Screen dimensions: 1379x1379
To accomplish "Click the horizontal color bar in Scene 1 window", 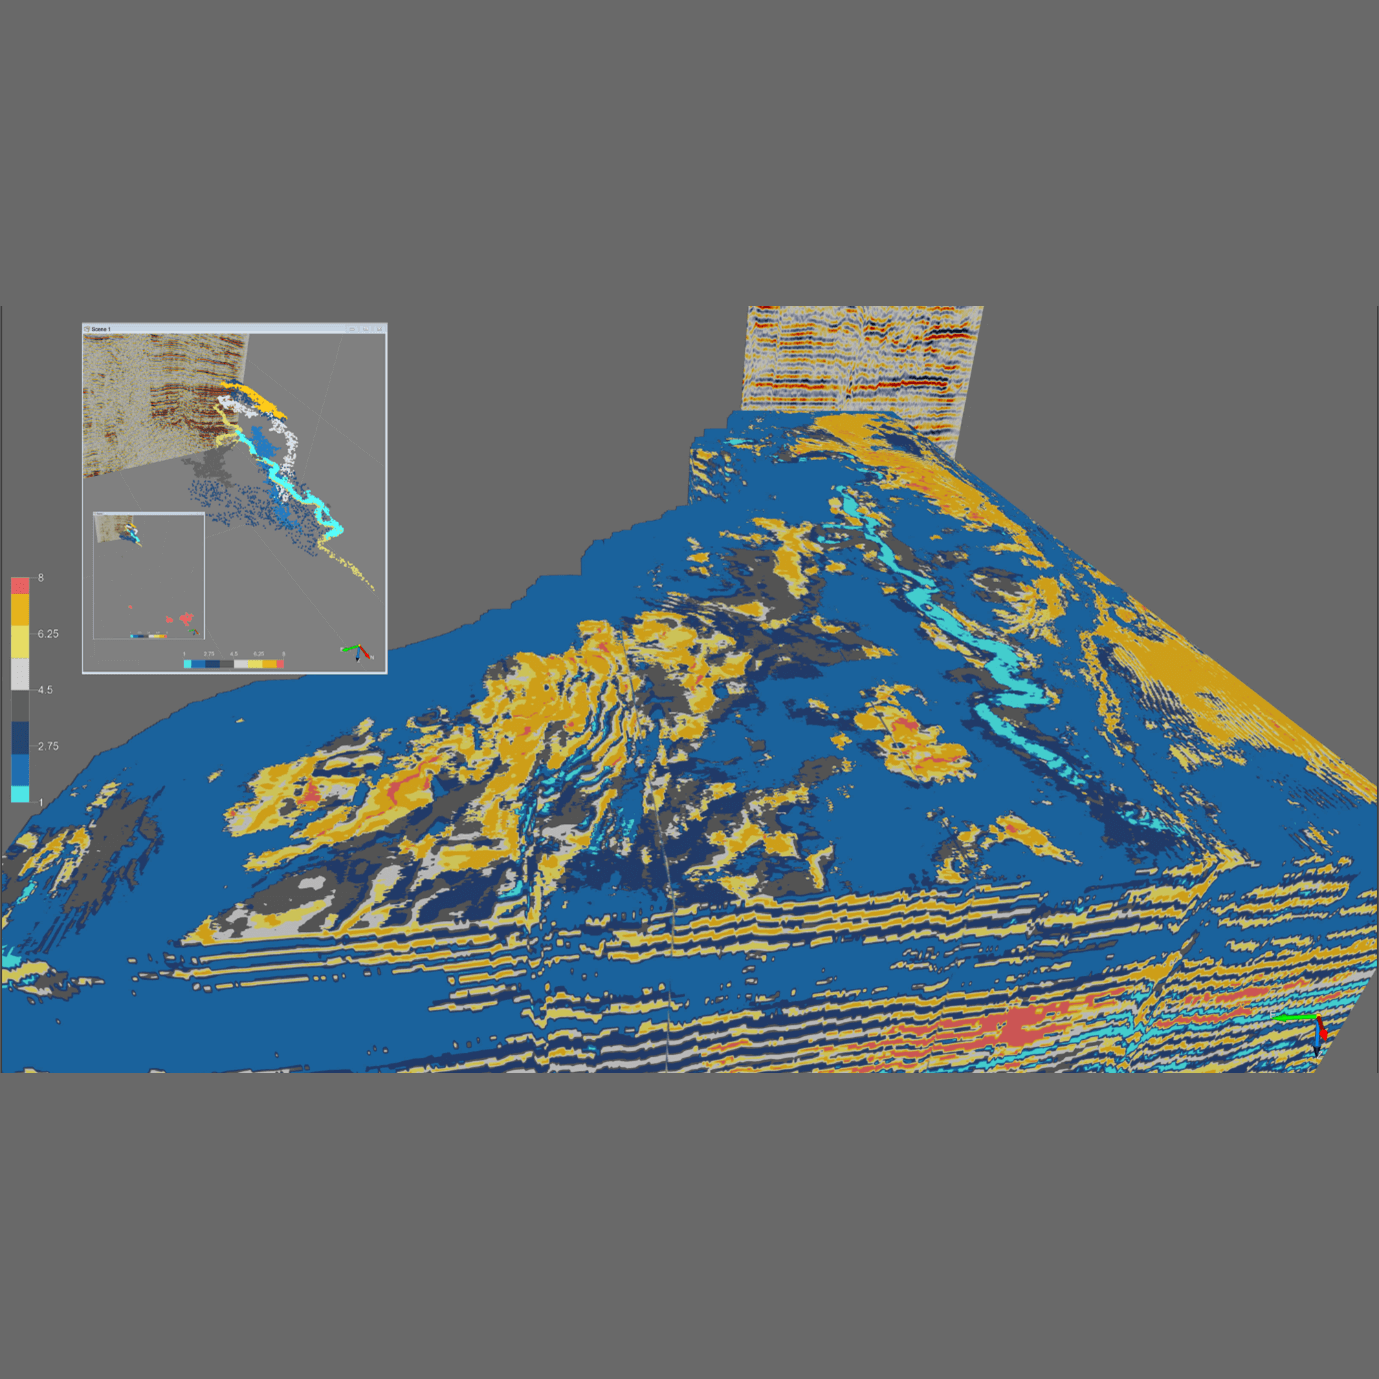I will click(x=234, y=664).
